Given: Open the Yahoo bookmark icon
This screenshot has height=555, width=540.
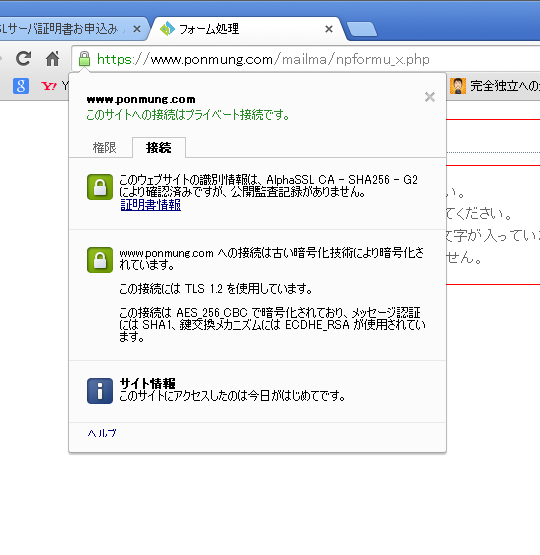Looking at the screenshot, I should click(x=49, y=86).
